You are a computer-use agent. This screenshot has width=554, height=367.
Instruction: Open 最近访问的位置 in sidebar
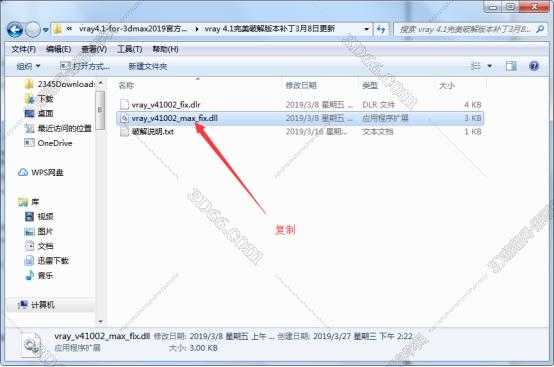click(65, 128)
